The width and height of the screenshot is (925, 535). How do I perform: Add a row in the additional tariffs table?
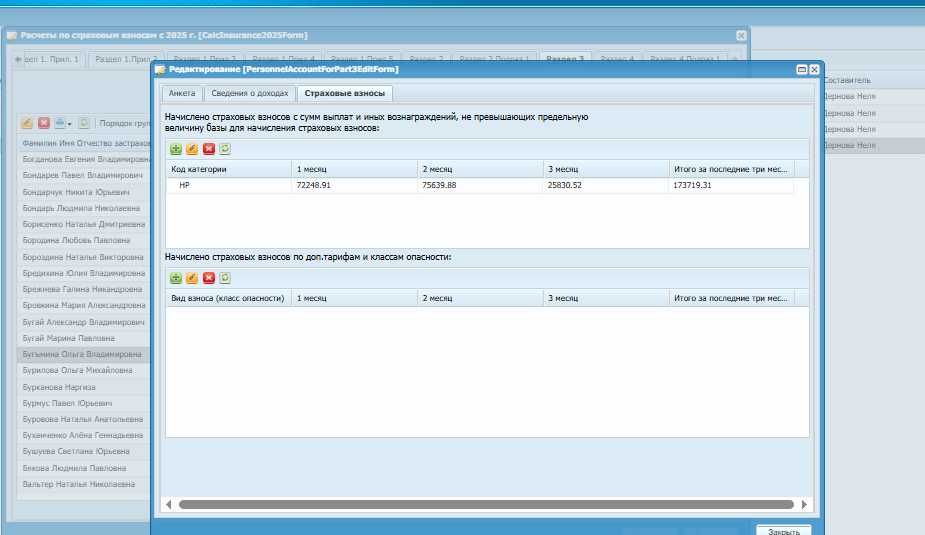[176, 278]
